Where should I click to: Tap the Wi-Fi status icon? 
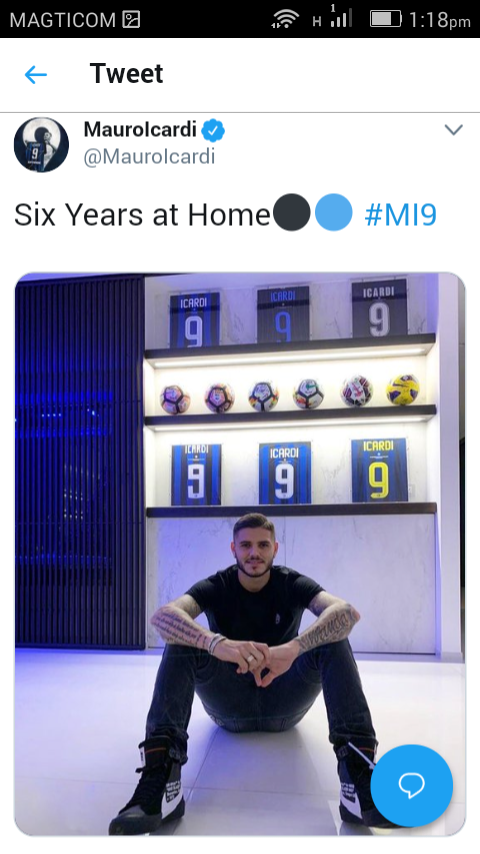(285, 19)
